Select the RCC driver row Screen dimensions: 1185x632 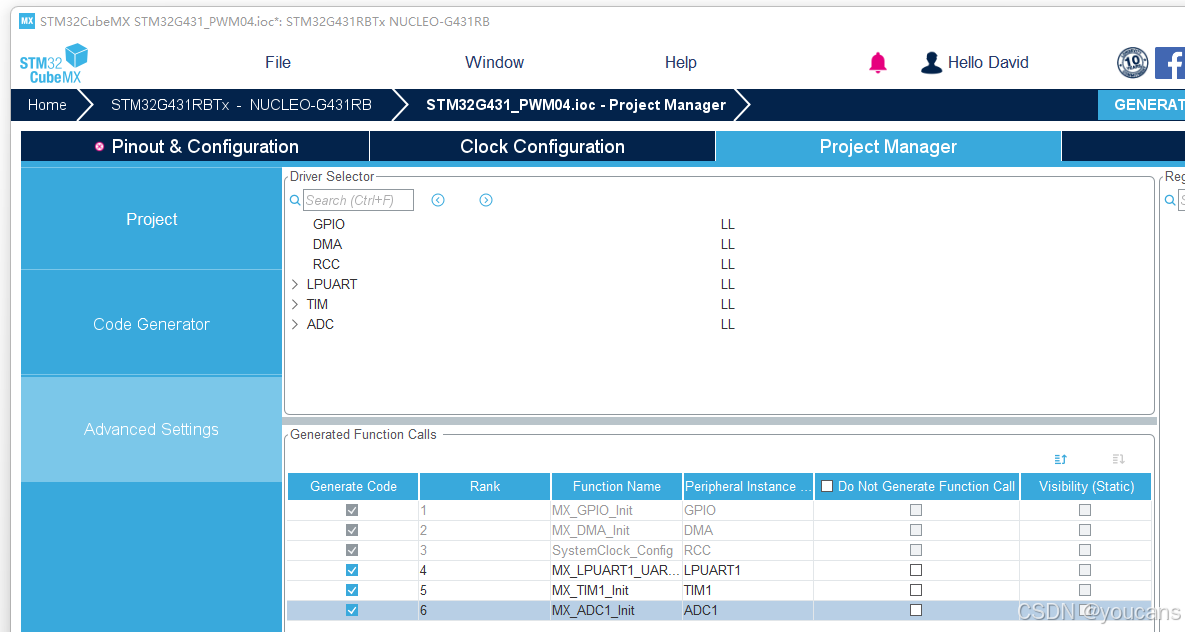point(326,265)
